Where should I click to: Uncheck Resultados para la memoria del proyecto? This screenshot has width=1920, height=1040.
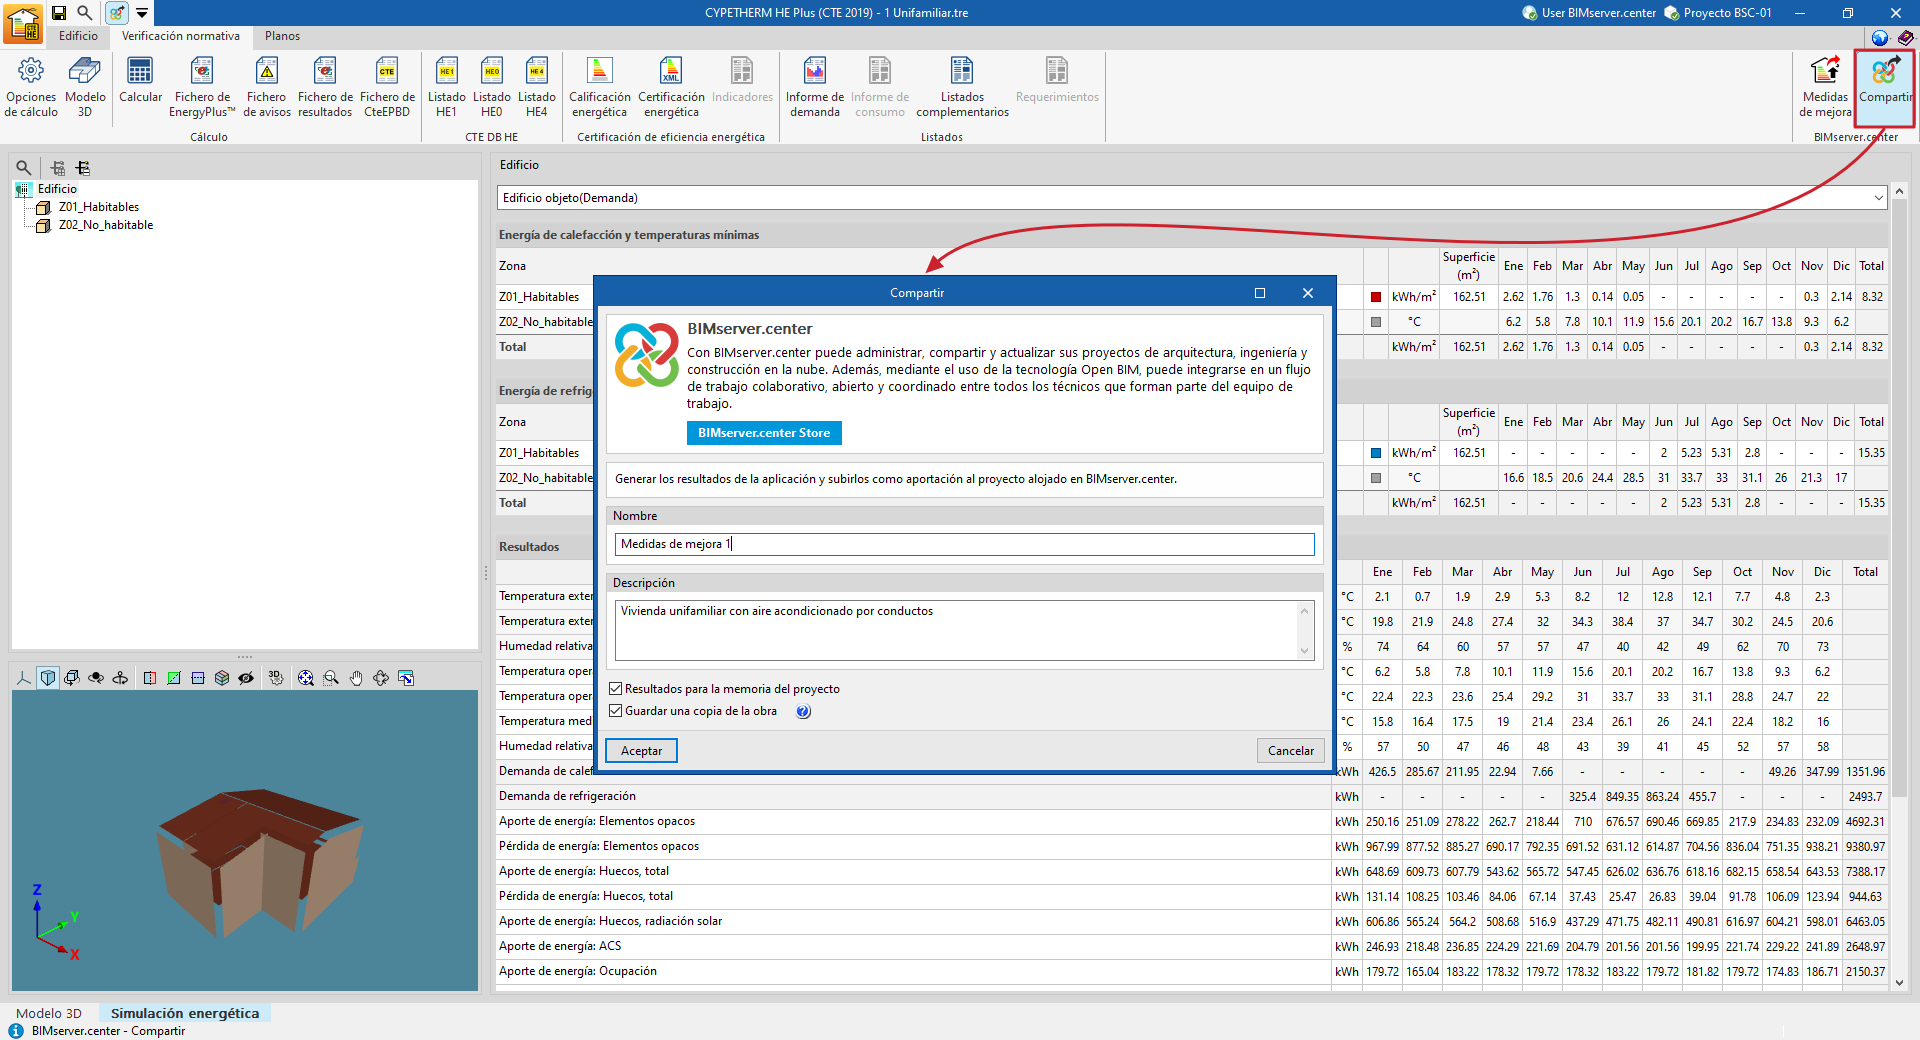tap(616, 689)
